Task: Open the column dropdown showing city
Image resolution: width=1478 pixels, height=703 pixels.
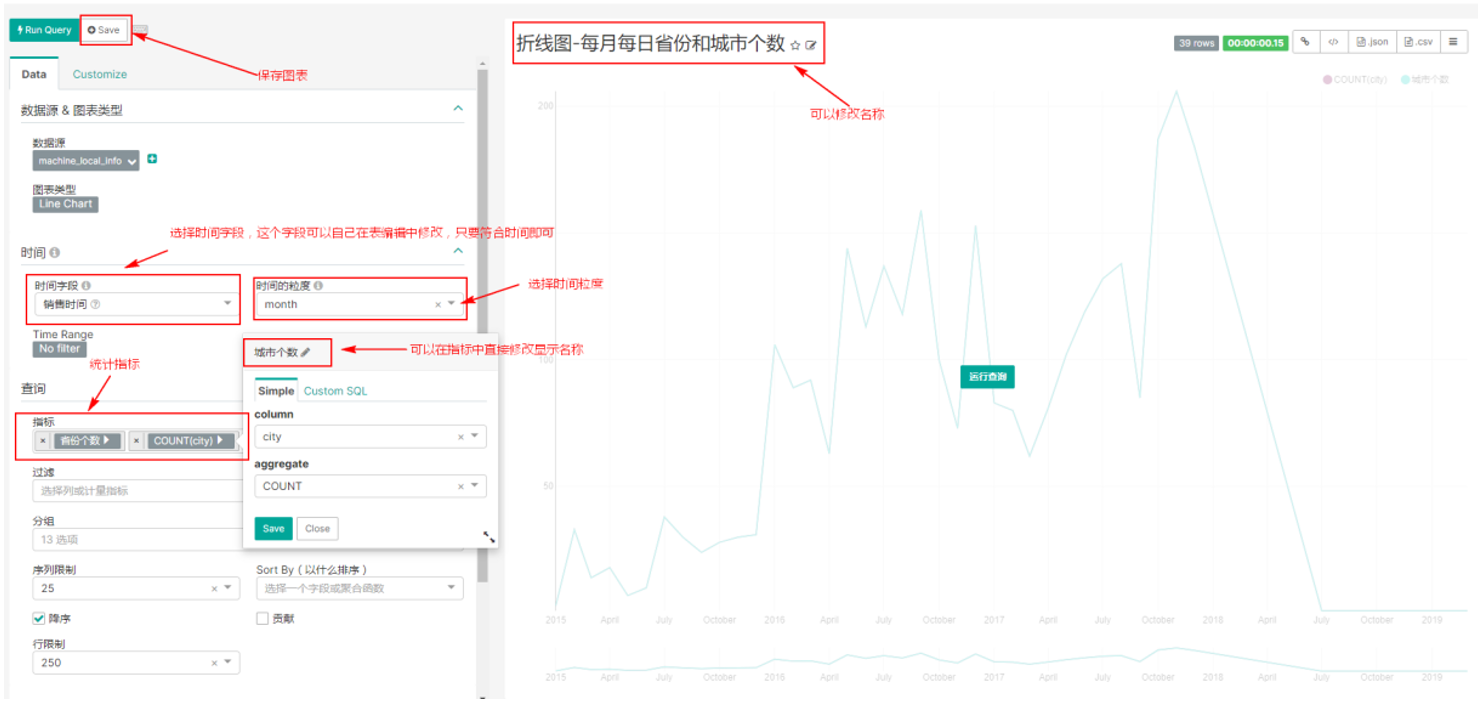Action: click(370, 437)
